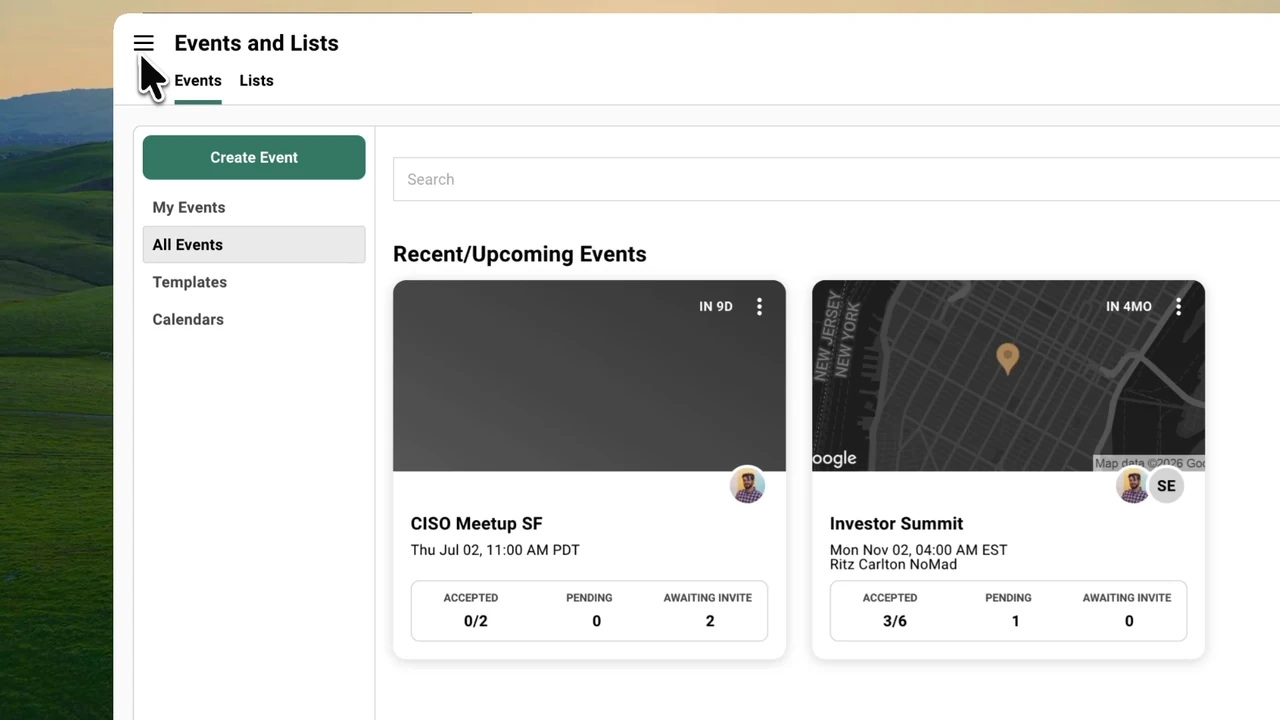Click the AWAITING INVITE label on Investor Summit
This screenshot has height=720, width=1280.
pyautogui.click(x=1127, y=598)
